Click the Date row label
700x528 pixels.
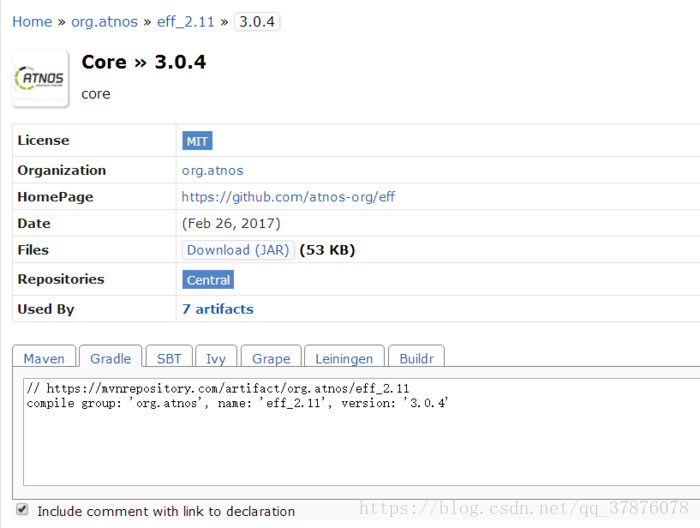pyautogui.click(x=34, y=223)
